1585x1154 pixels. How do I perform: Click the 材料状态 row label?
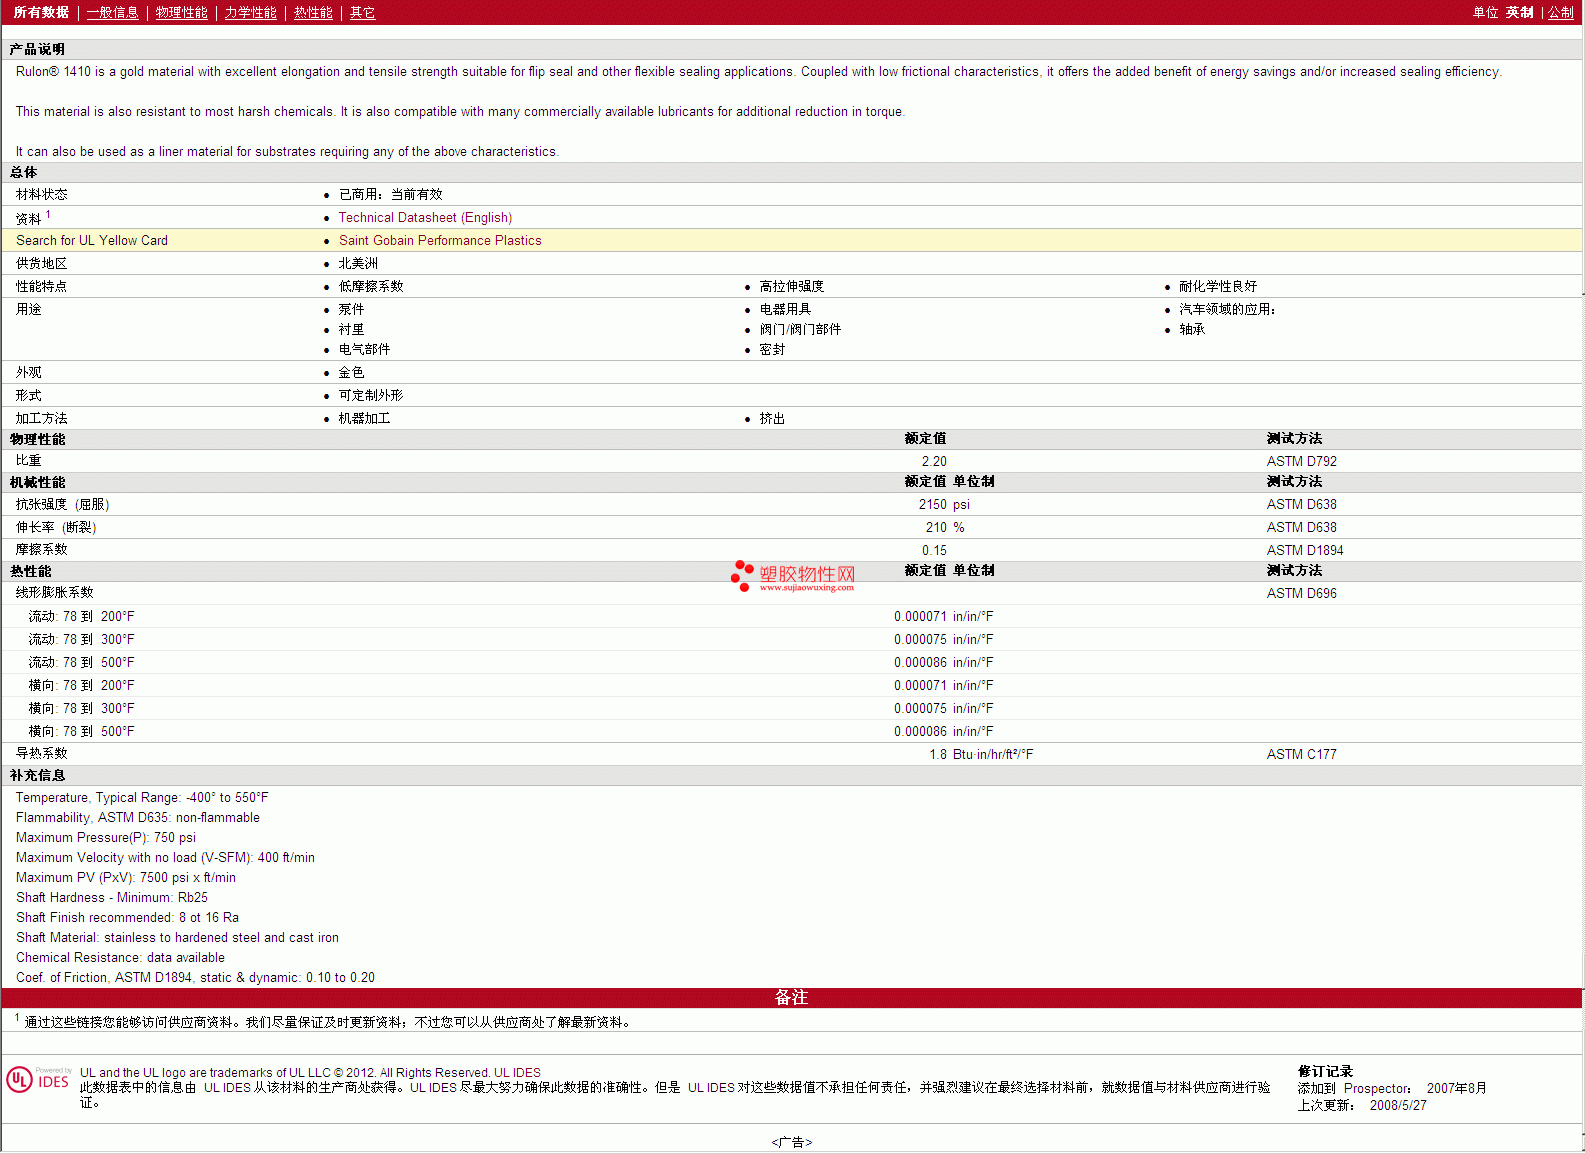tap(41, 195)
